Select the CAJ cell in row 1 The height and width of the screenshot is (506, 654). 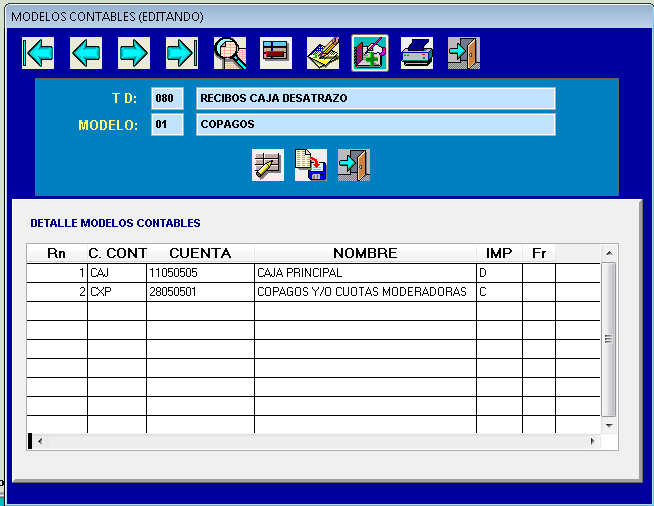click(x=117, y=273)
